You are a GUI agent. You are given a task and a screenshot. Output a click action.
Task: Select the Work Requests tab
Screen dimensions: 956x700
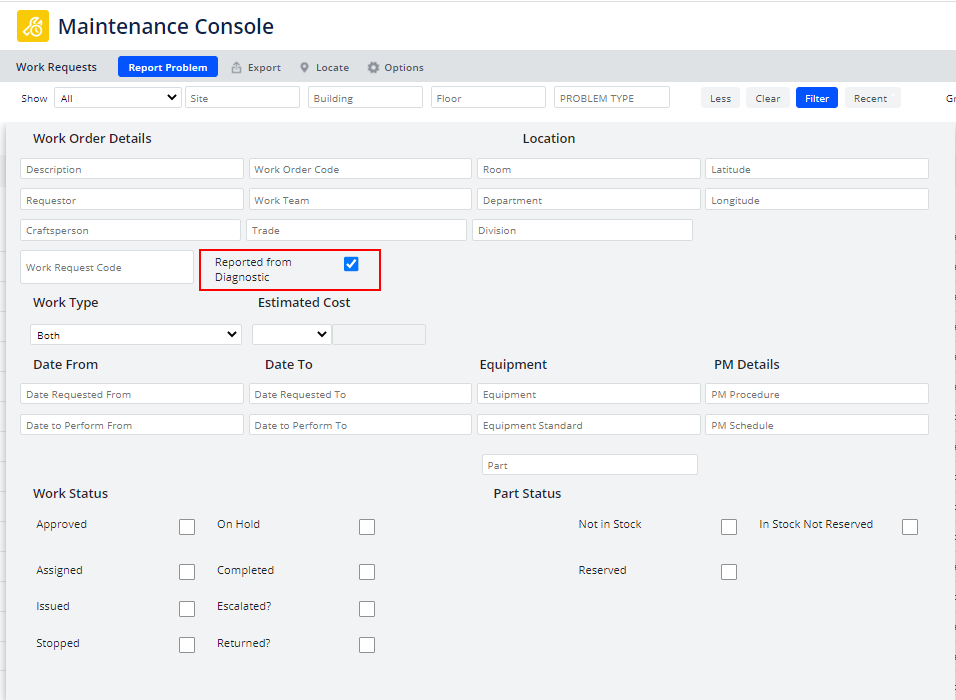(x=56, y=67)
